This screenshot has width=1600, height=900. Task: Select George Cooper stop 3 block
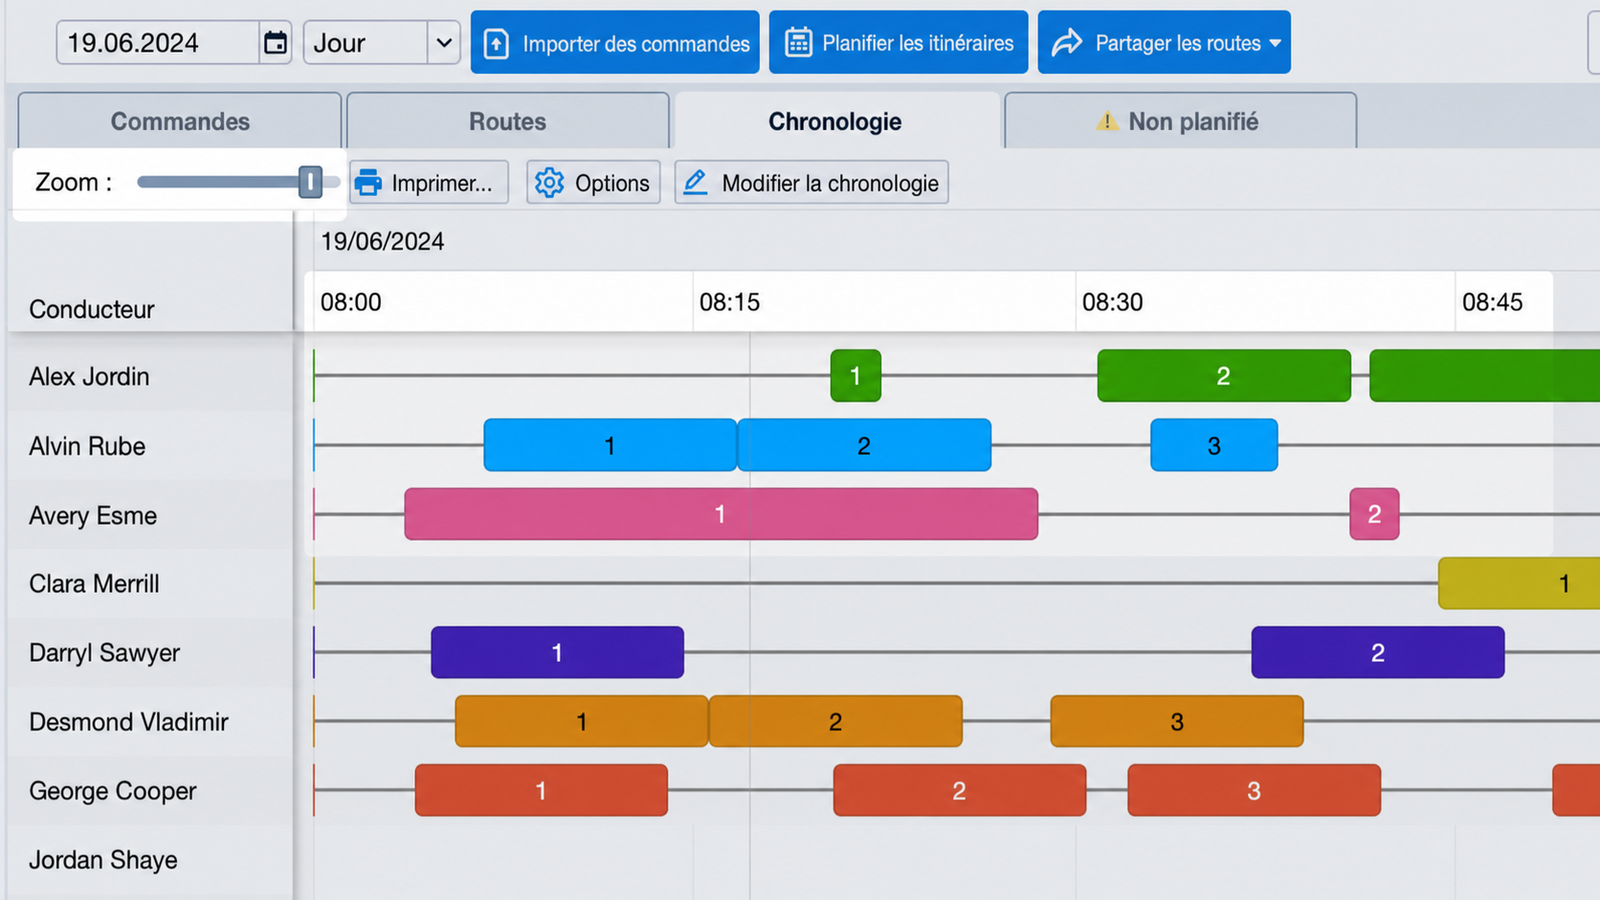pos(1254,790)
